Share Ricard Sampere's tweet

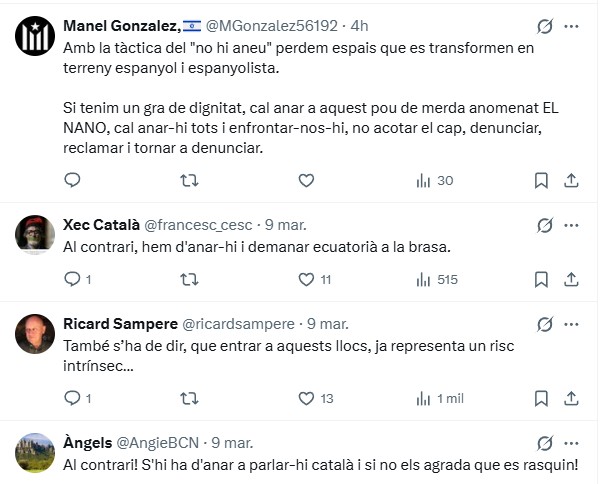click(x=571, y=398)
